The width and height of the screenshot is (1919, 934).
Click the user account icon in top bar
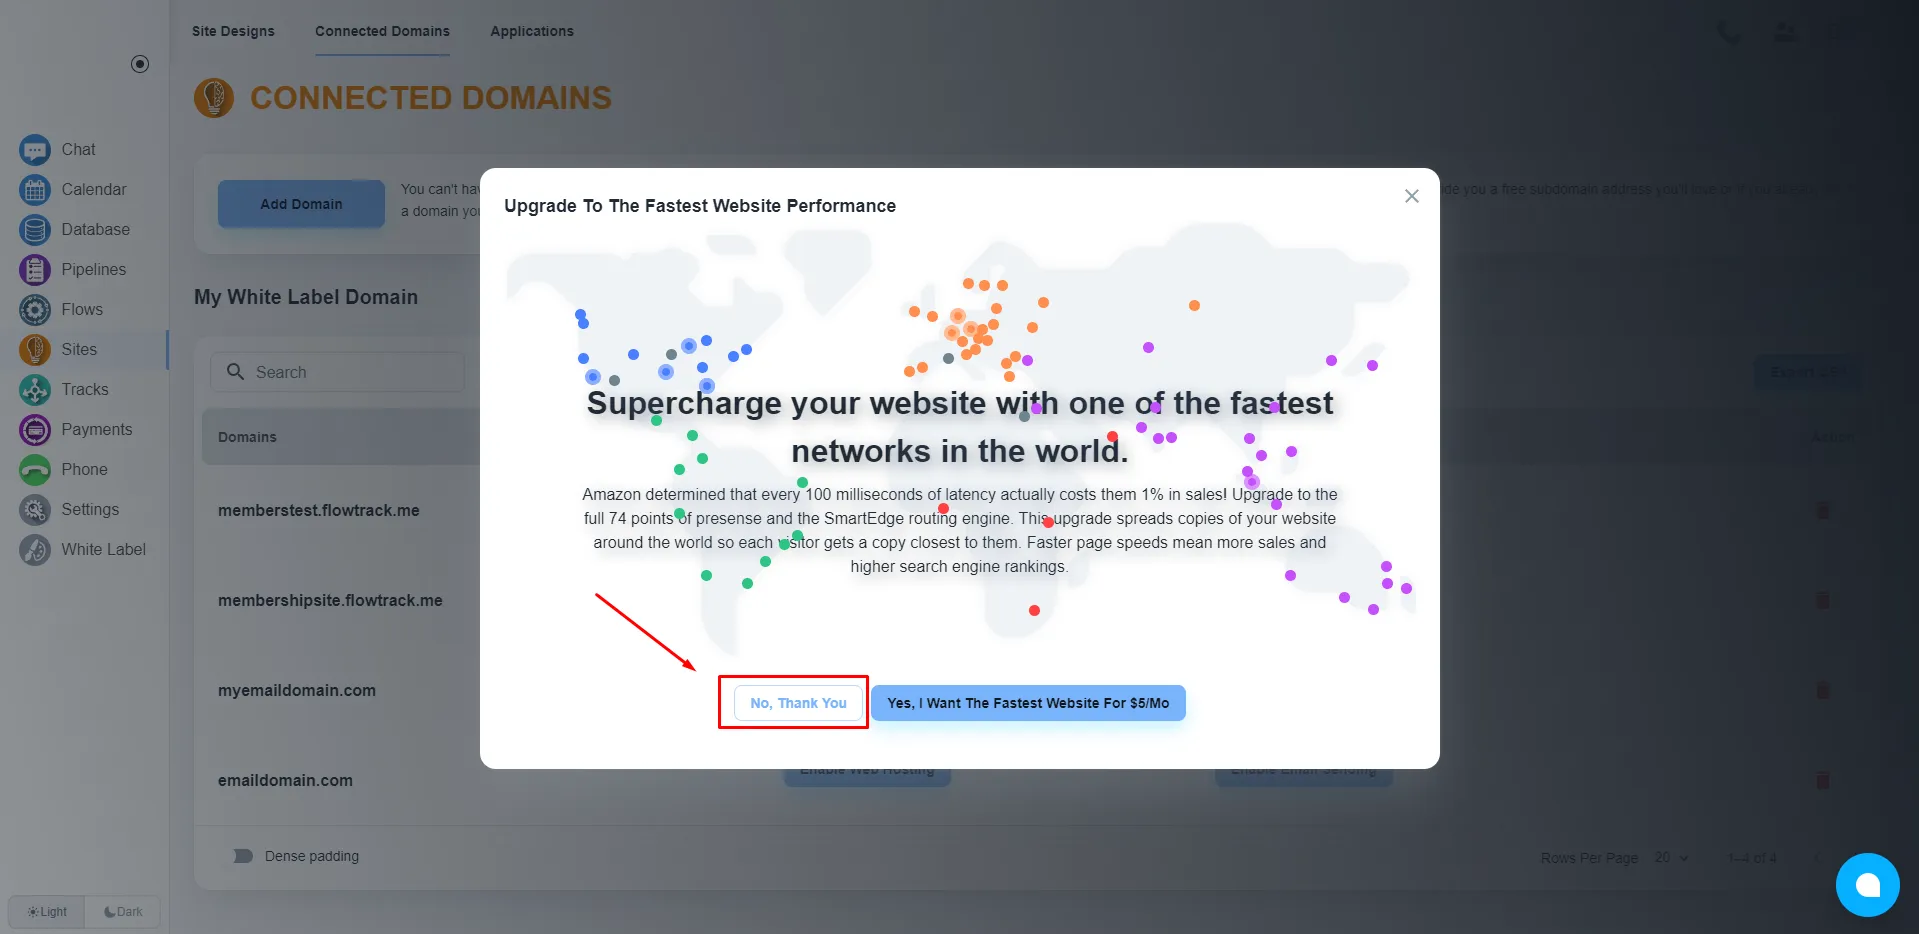coord(1784,33)
